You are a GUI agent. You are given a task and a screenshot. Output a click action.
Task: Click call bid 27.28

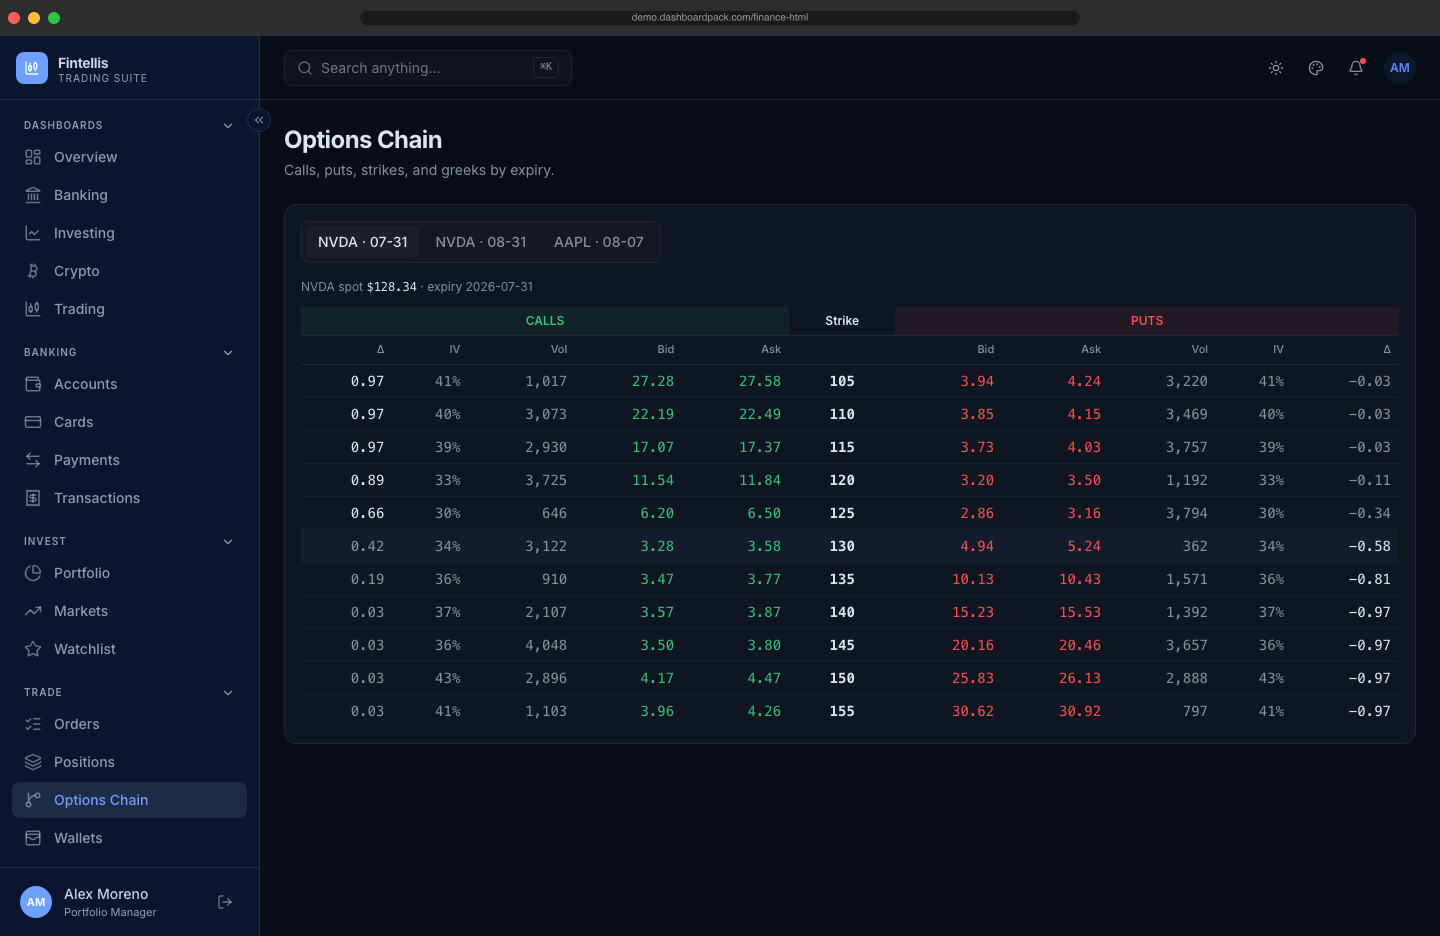click(x=653, y=381)
